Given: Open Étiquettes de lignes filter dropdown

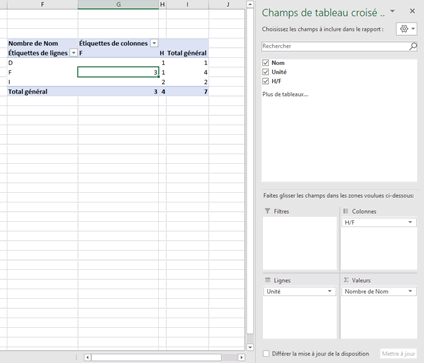Looking at the screenshot, I should (x=73, y=53).
